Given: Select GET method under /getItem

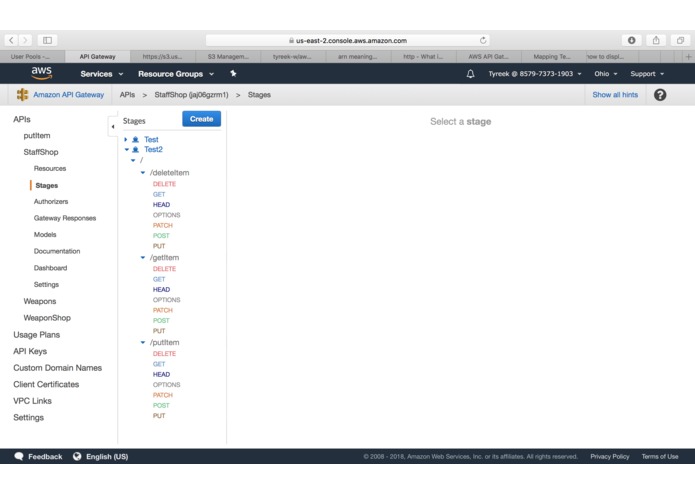Looking at the screenshot, I should pyautogui.click(x=159, y=279).
